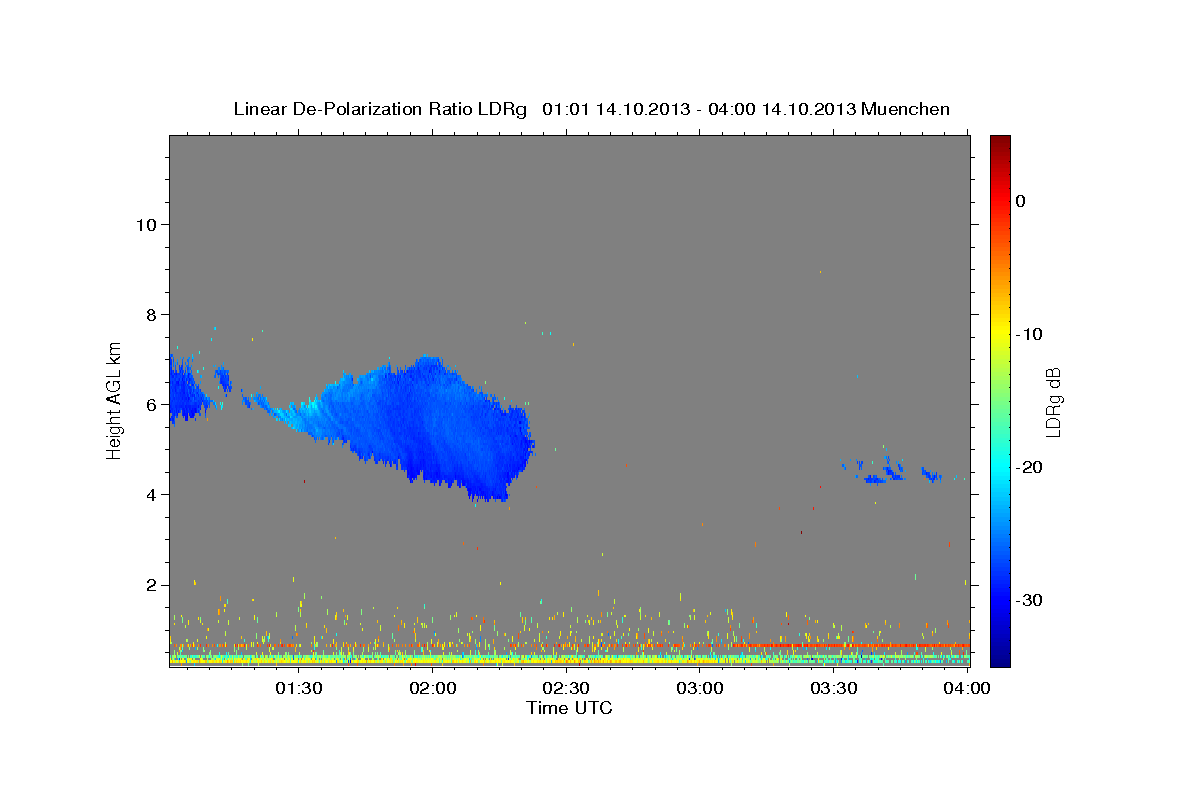Click the colorbar value -10
Screen dimensions: 1200x800
[1030, 334]
